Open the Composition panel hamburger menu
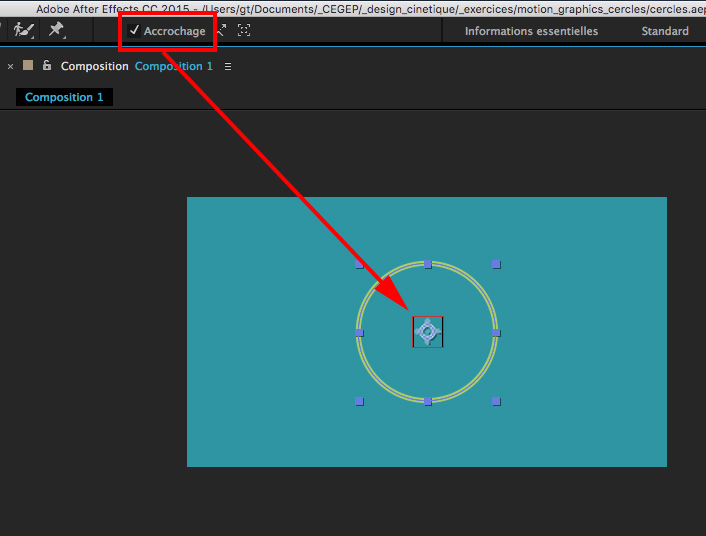This screenshot has width=706, height=536. [x=228, y=67]
